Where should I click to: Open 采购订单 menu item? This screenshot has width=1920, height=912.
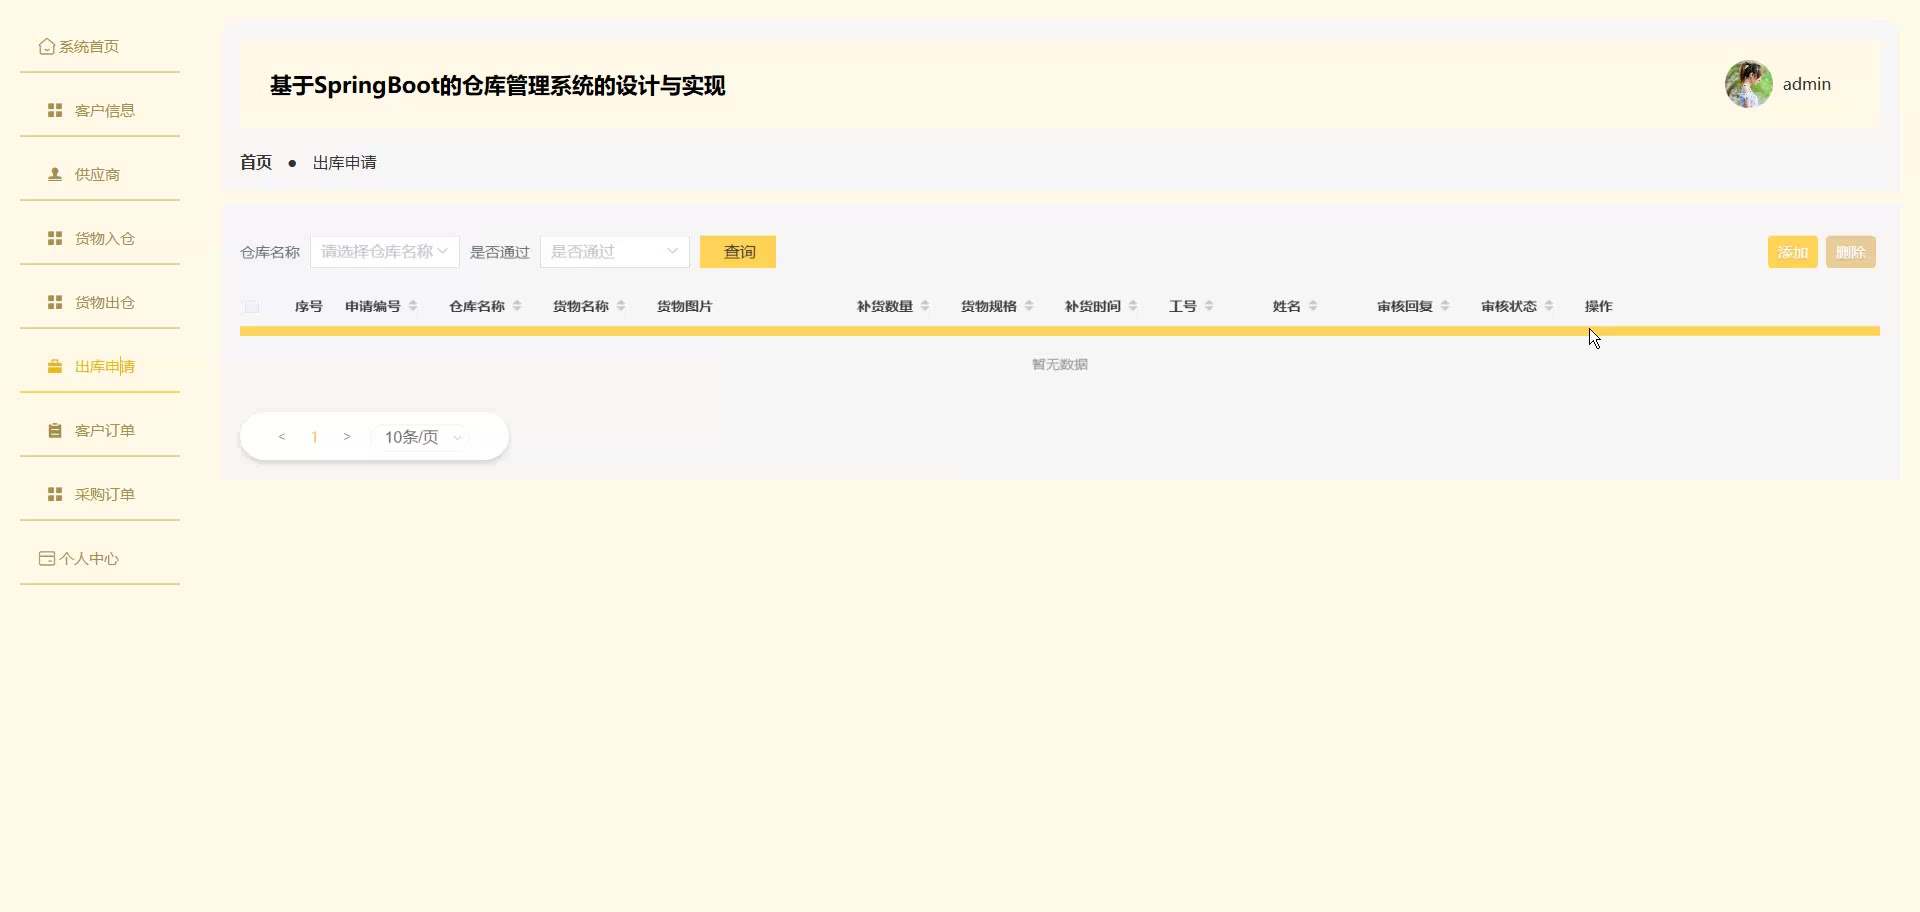tap(100, 494)
